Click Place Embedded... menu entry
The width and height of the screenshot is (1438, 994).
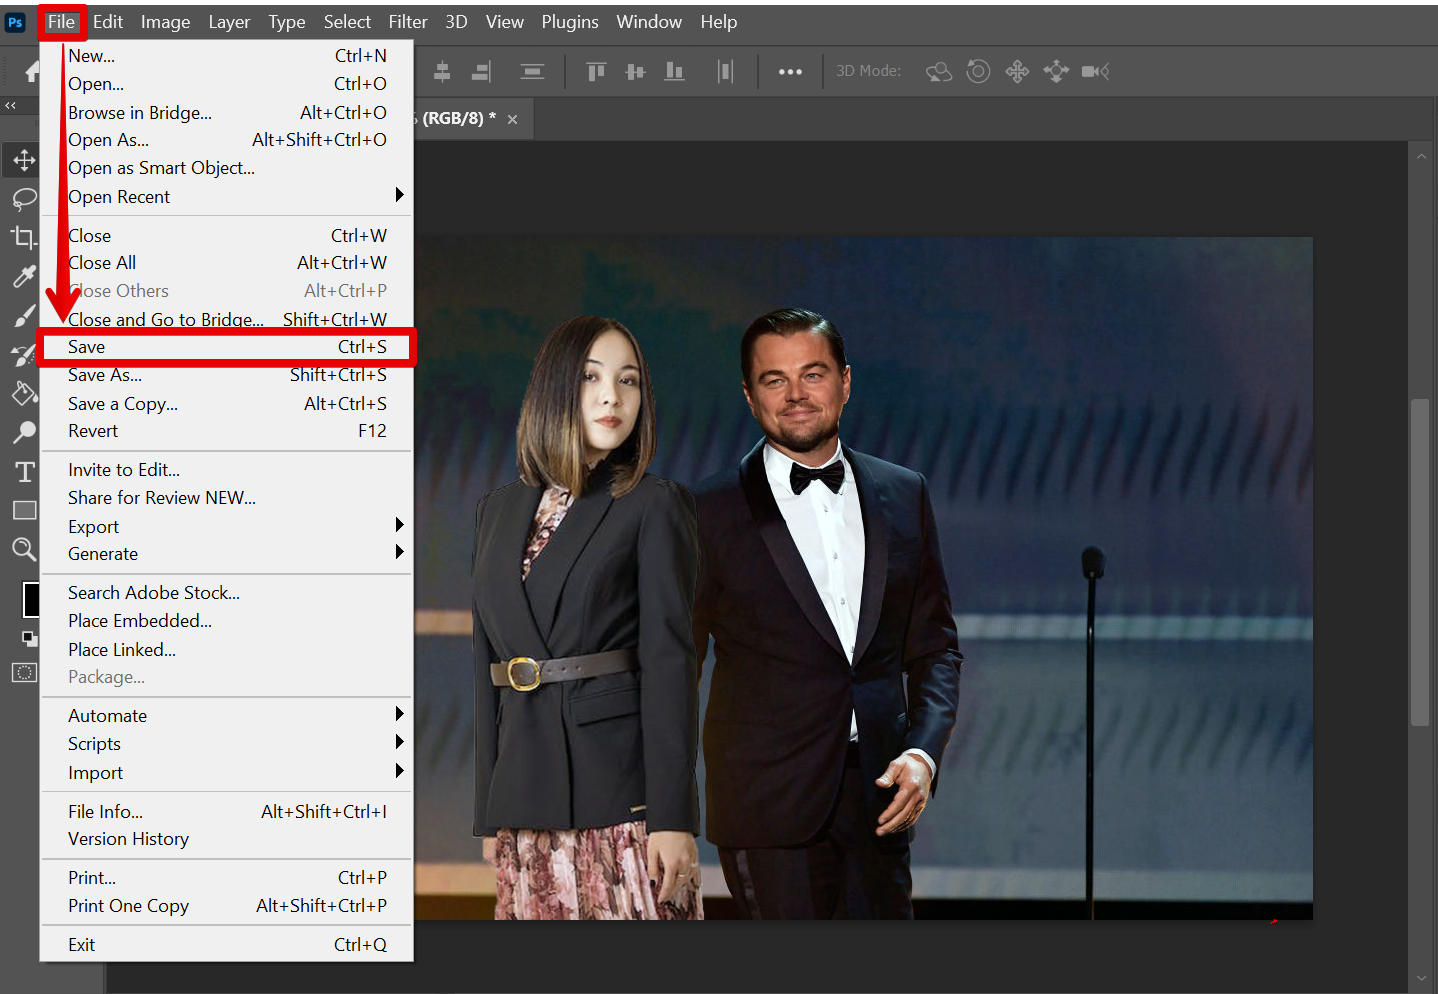click(140, 621)
